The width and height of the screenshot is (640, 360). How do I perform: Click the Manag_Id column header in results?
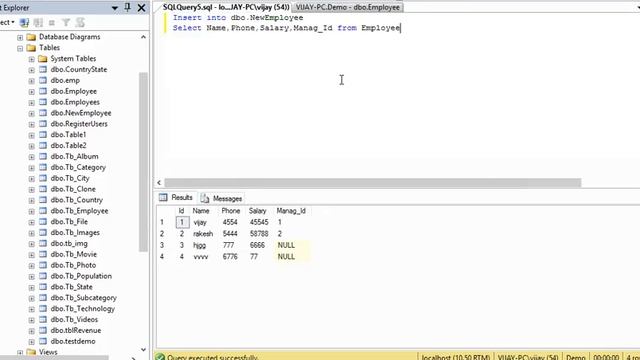click(x=291, y=211)
